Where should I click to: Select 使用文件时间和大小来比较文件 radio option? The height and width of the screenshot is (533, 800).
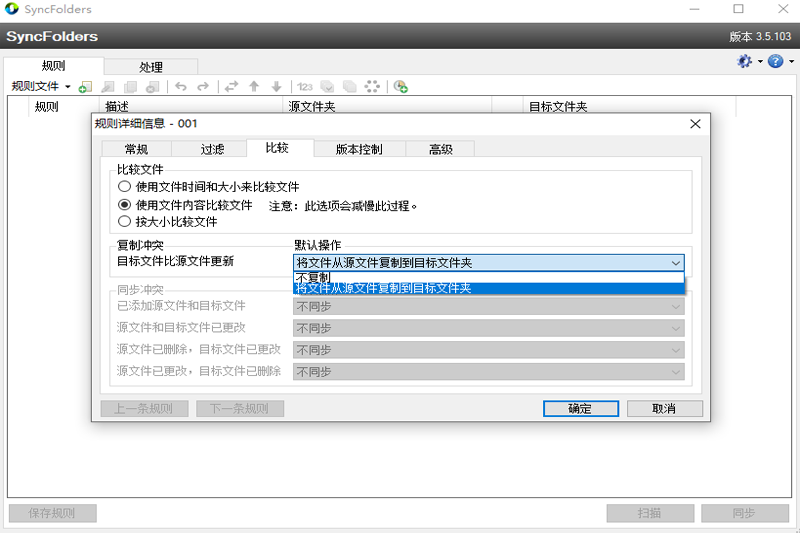pos(124,187)
